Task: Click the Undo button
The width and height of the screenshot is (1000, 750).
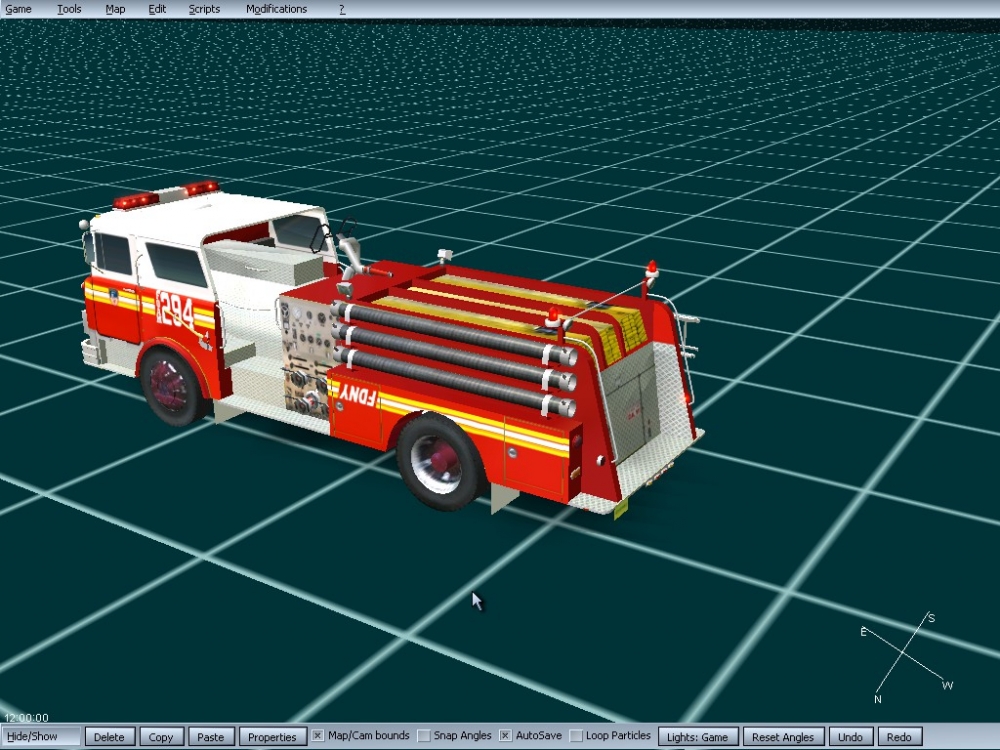Action: 851,737
